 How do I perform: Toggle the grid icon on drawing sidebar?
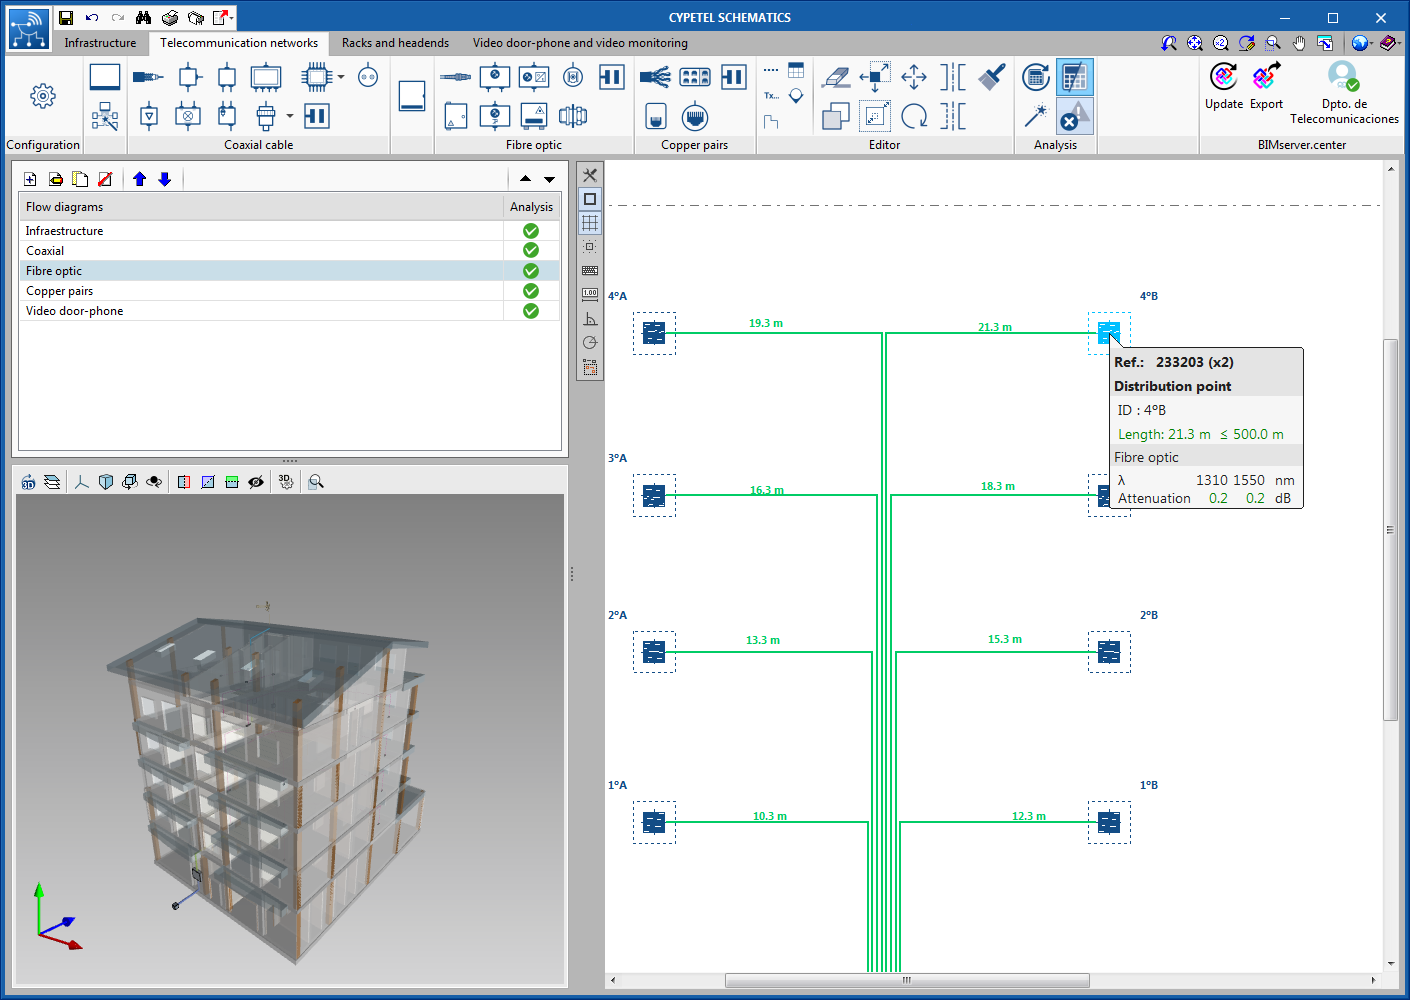tap(590, 223)
